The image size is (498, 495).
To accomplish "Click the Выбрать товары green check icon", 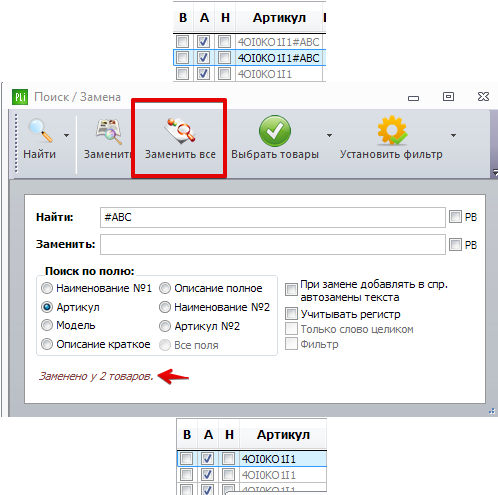I will coord(275,131).
